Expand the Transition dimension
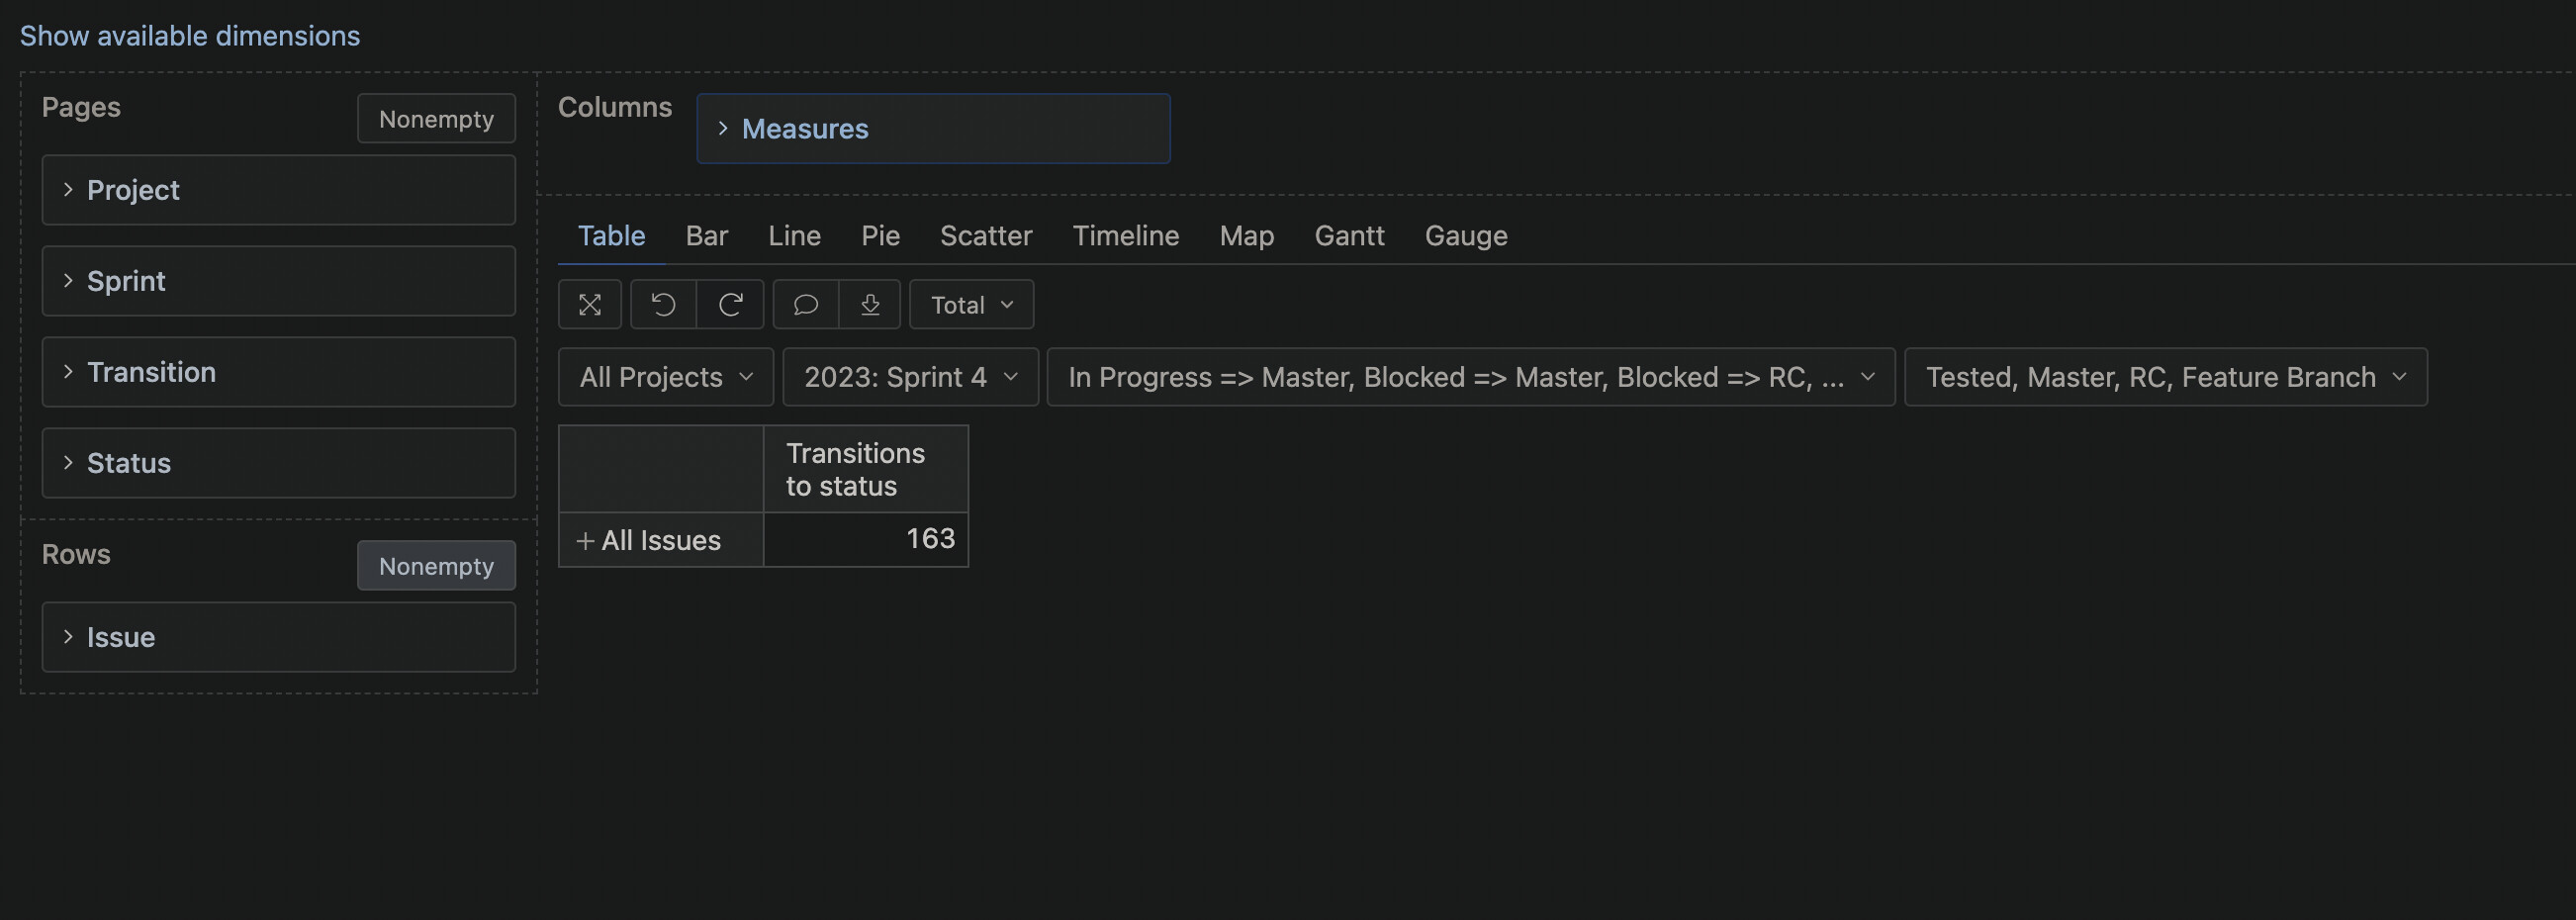Screen dimensions: 2576x920 click(x=278, y=372)
